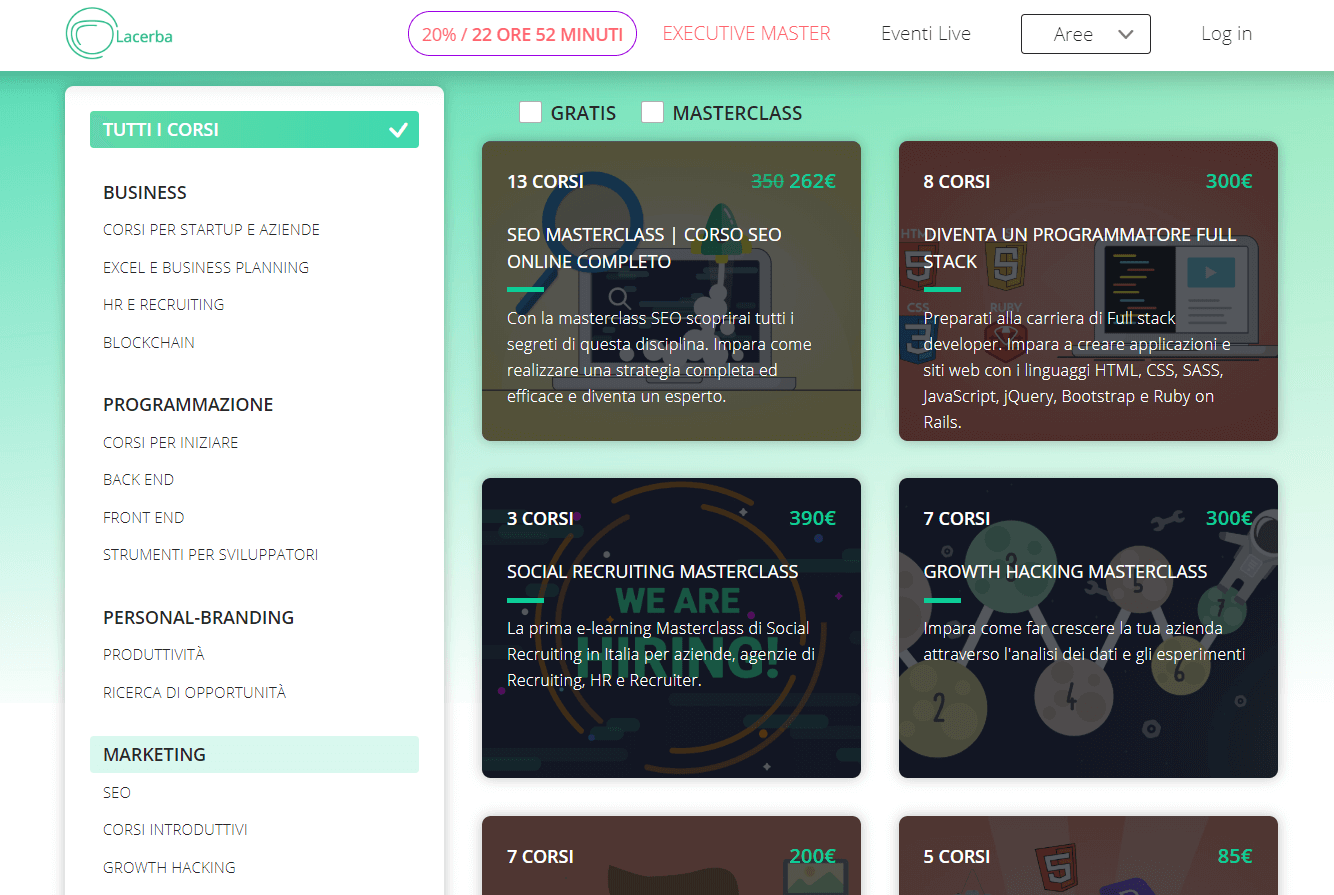Choose SEO under Marketing
Image resolution: width=1334 pixels, height=895 pixels.
click(117, 793)
